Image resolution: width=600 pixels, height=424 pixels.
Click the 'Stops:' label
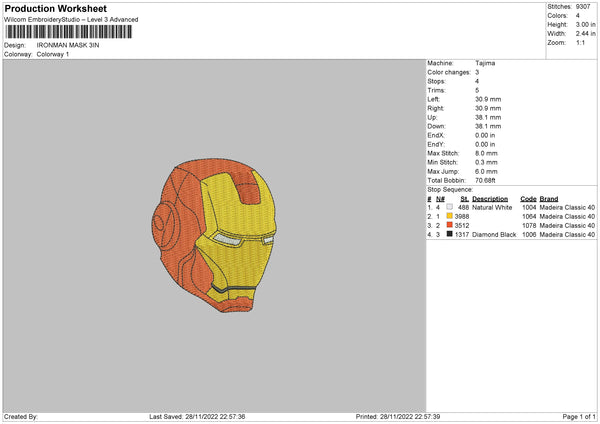[437, 81]
